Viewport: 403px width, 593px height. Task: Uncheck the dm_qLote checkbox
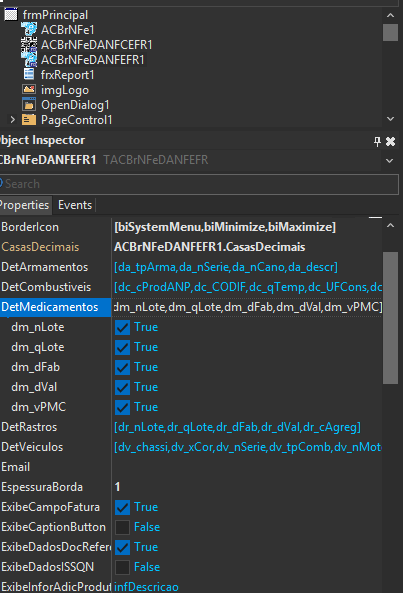122,347
